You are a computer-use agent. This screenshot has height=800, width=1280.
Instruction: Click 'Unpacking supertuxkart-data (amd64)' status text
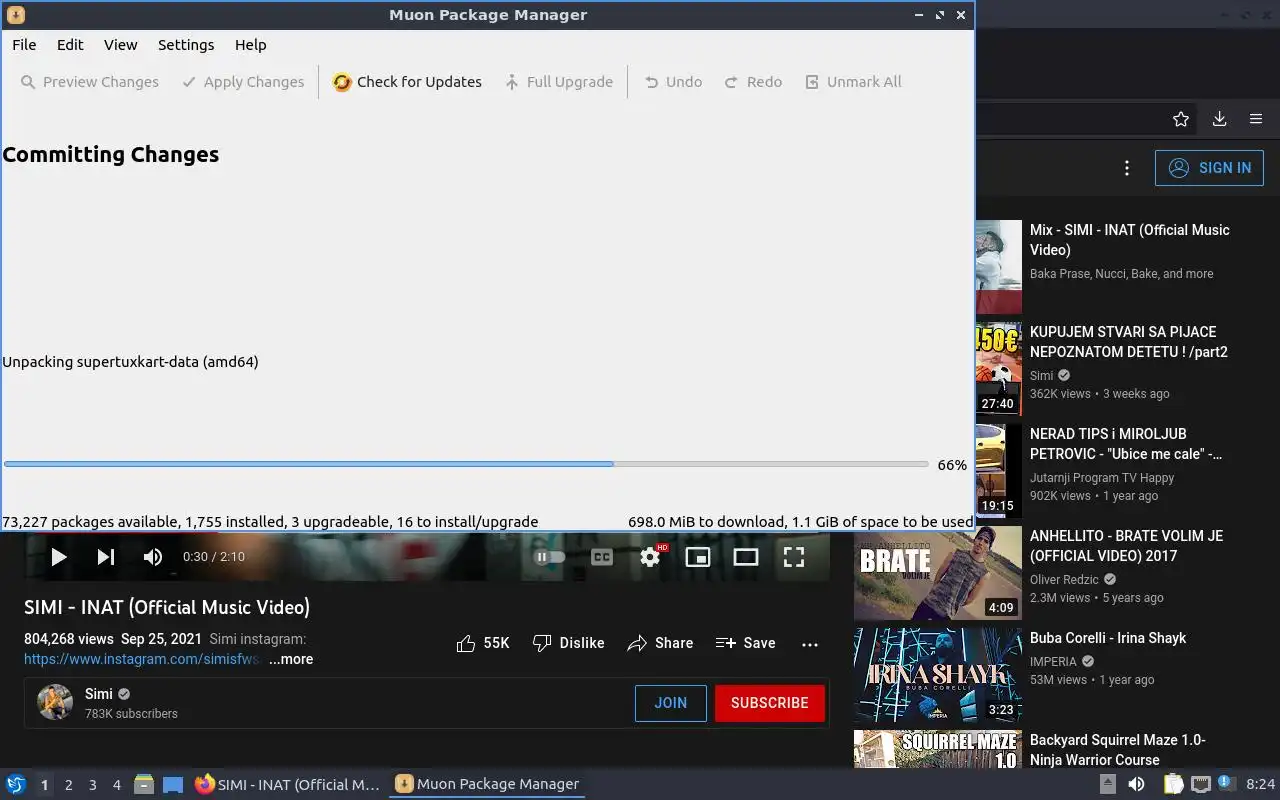point(130,362)
